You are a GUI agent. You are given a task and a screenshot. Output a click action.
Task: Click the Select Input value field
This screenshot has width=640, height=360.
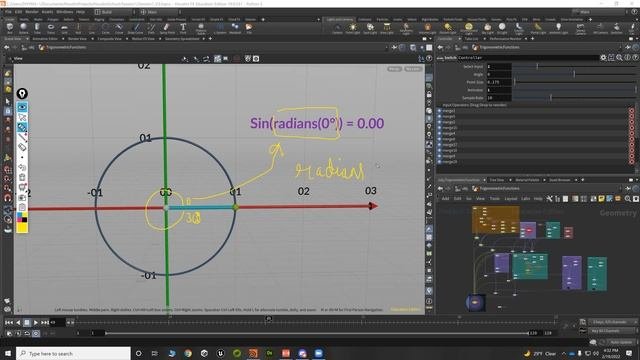(x=499, y=67)
